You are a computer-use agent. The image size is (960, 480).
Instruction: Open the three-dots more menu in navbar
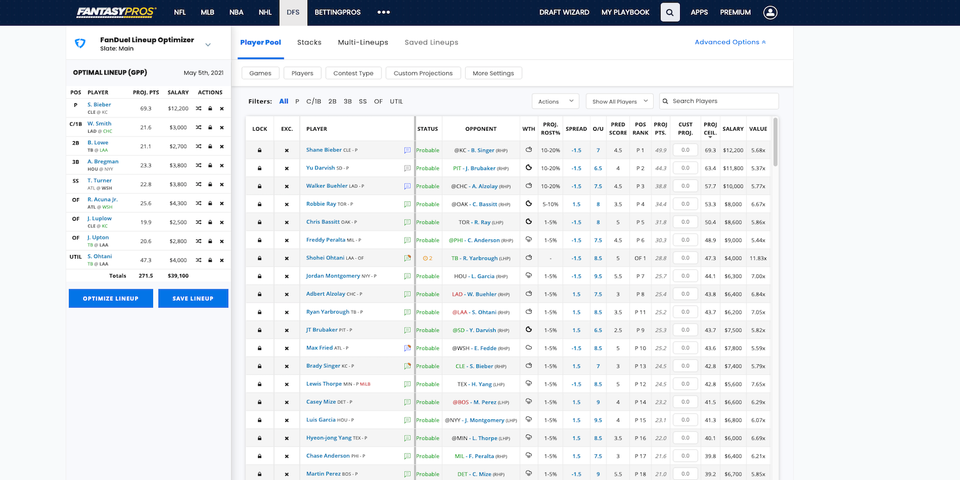coord(383,12)
